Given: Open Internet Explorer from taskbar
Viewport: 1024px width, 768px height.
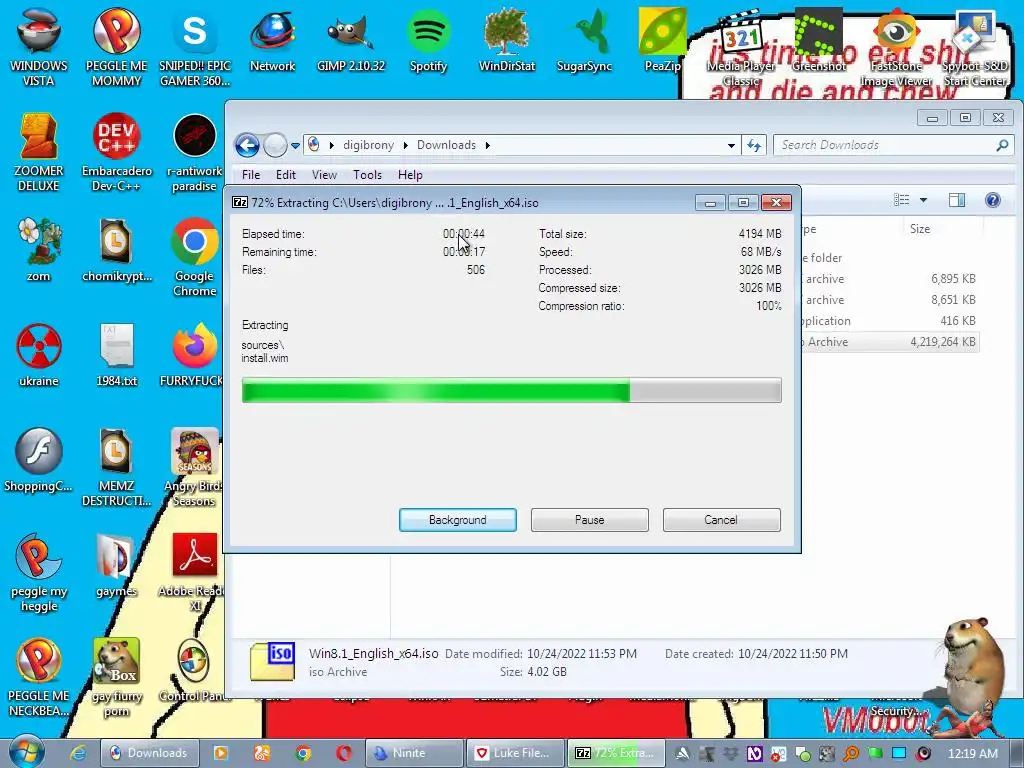Looking at the screenshot, I should click(78, 753).
